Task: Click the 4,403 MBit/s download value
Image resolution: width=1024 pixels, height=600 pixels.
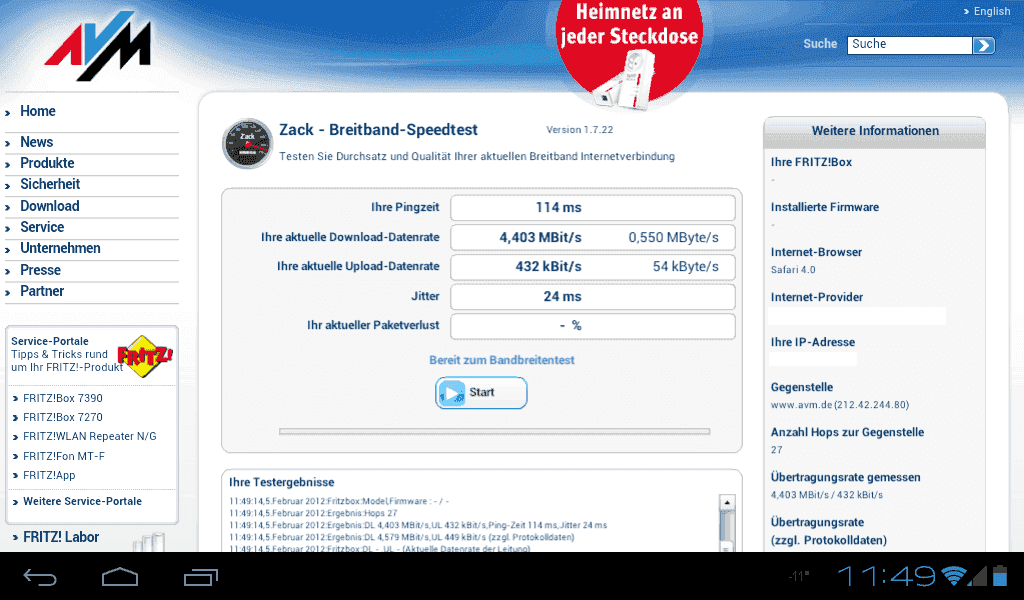Action: pyautogui.click(x=540, y=238)
